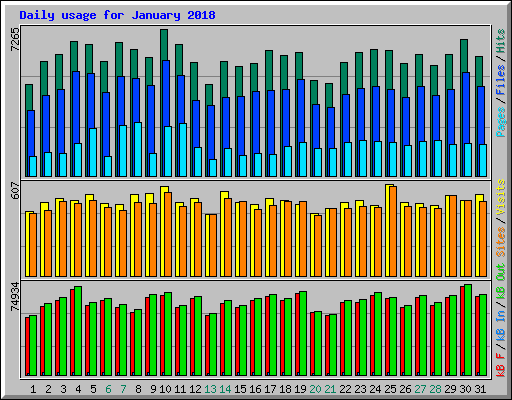Select the red kB F bar for day 30

[x=462, y=331]
